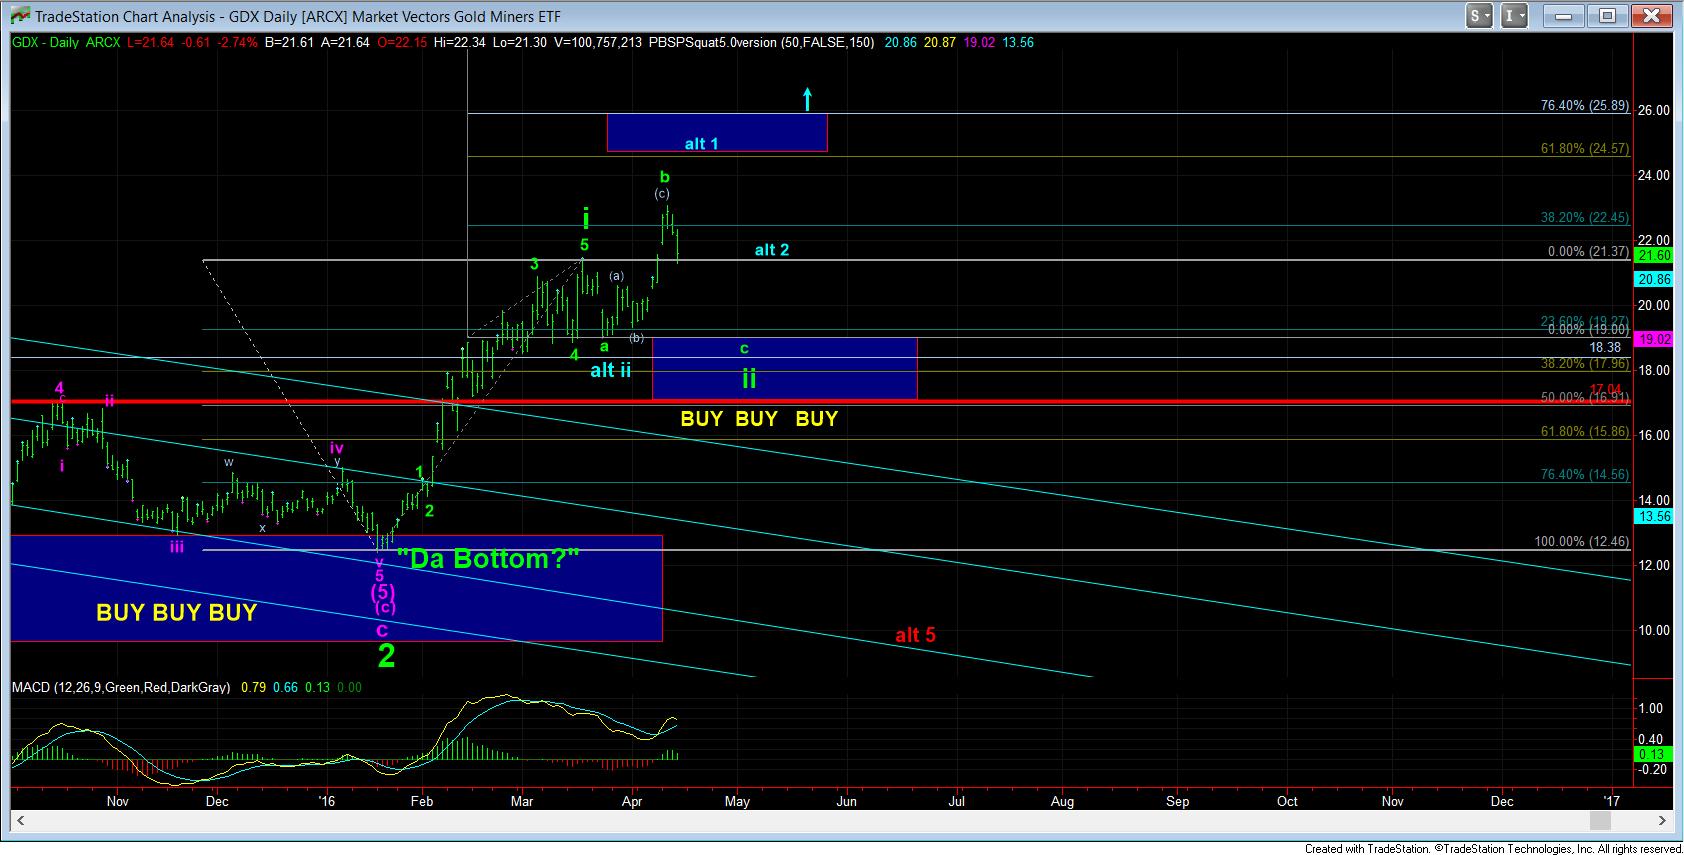
Task: Click the 100.00% (12.46) Fibonacci label
Action: 1582,542
